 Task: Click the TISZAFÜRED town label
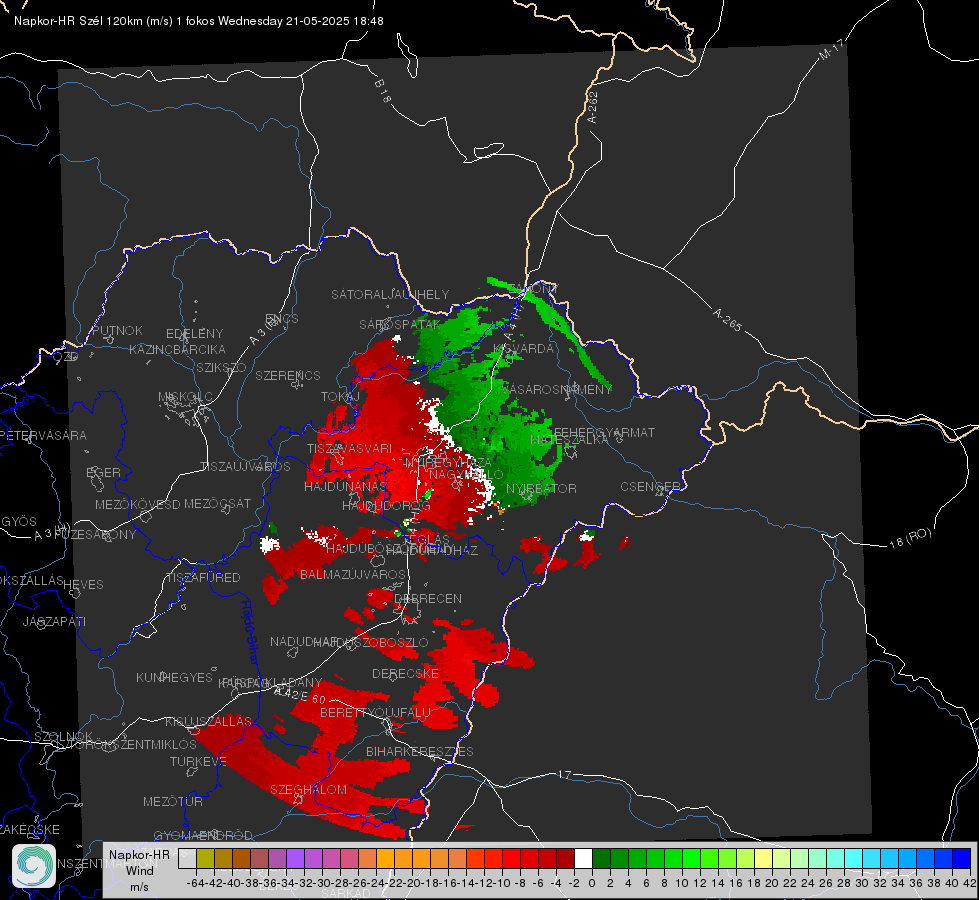coord(203,578)
